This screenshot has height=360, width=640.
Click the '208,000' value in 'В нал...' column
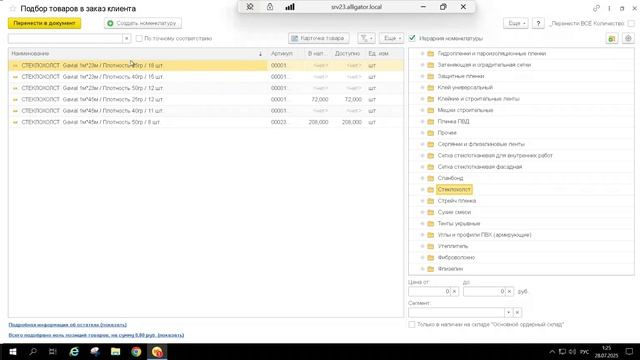318,122
